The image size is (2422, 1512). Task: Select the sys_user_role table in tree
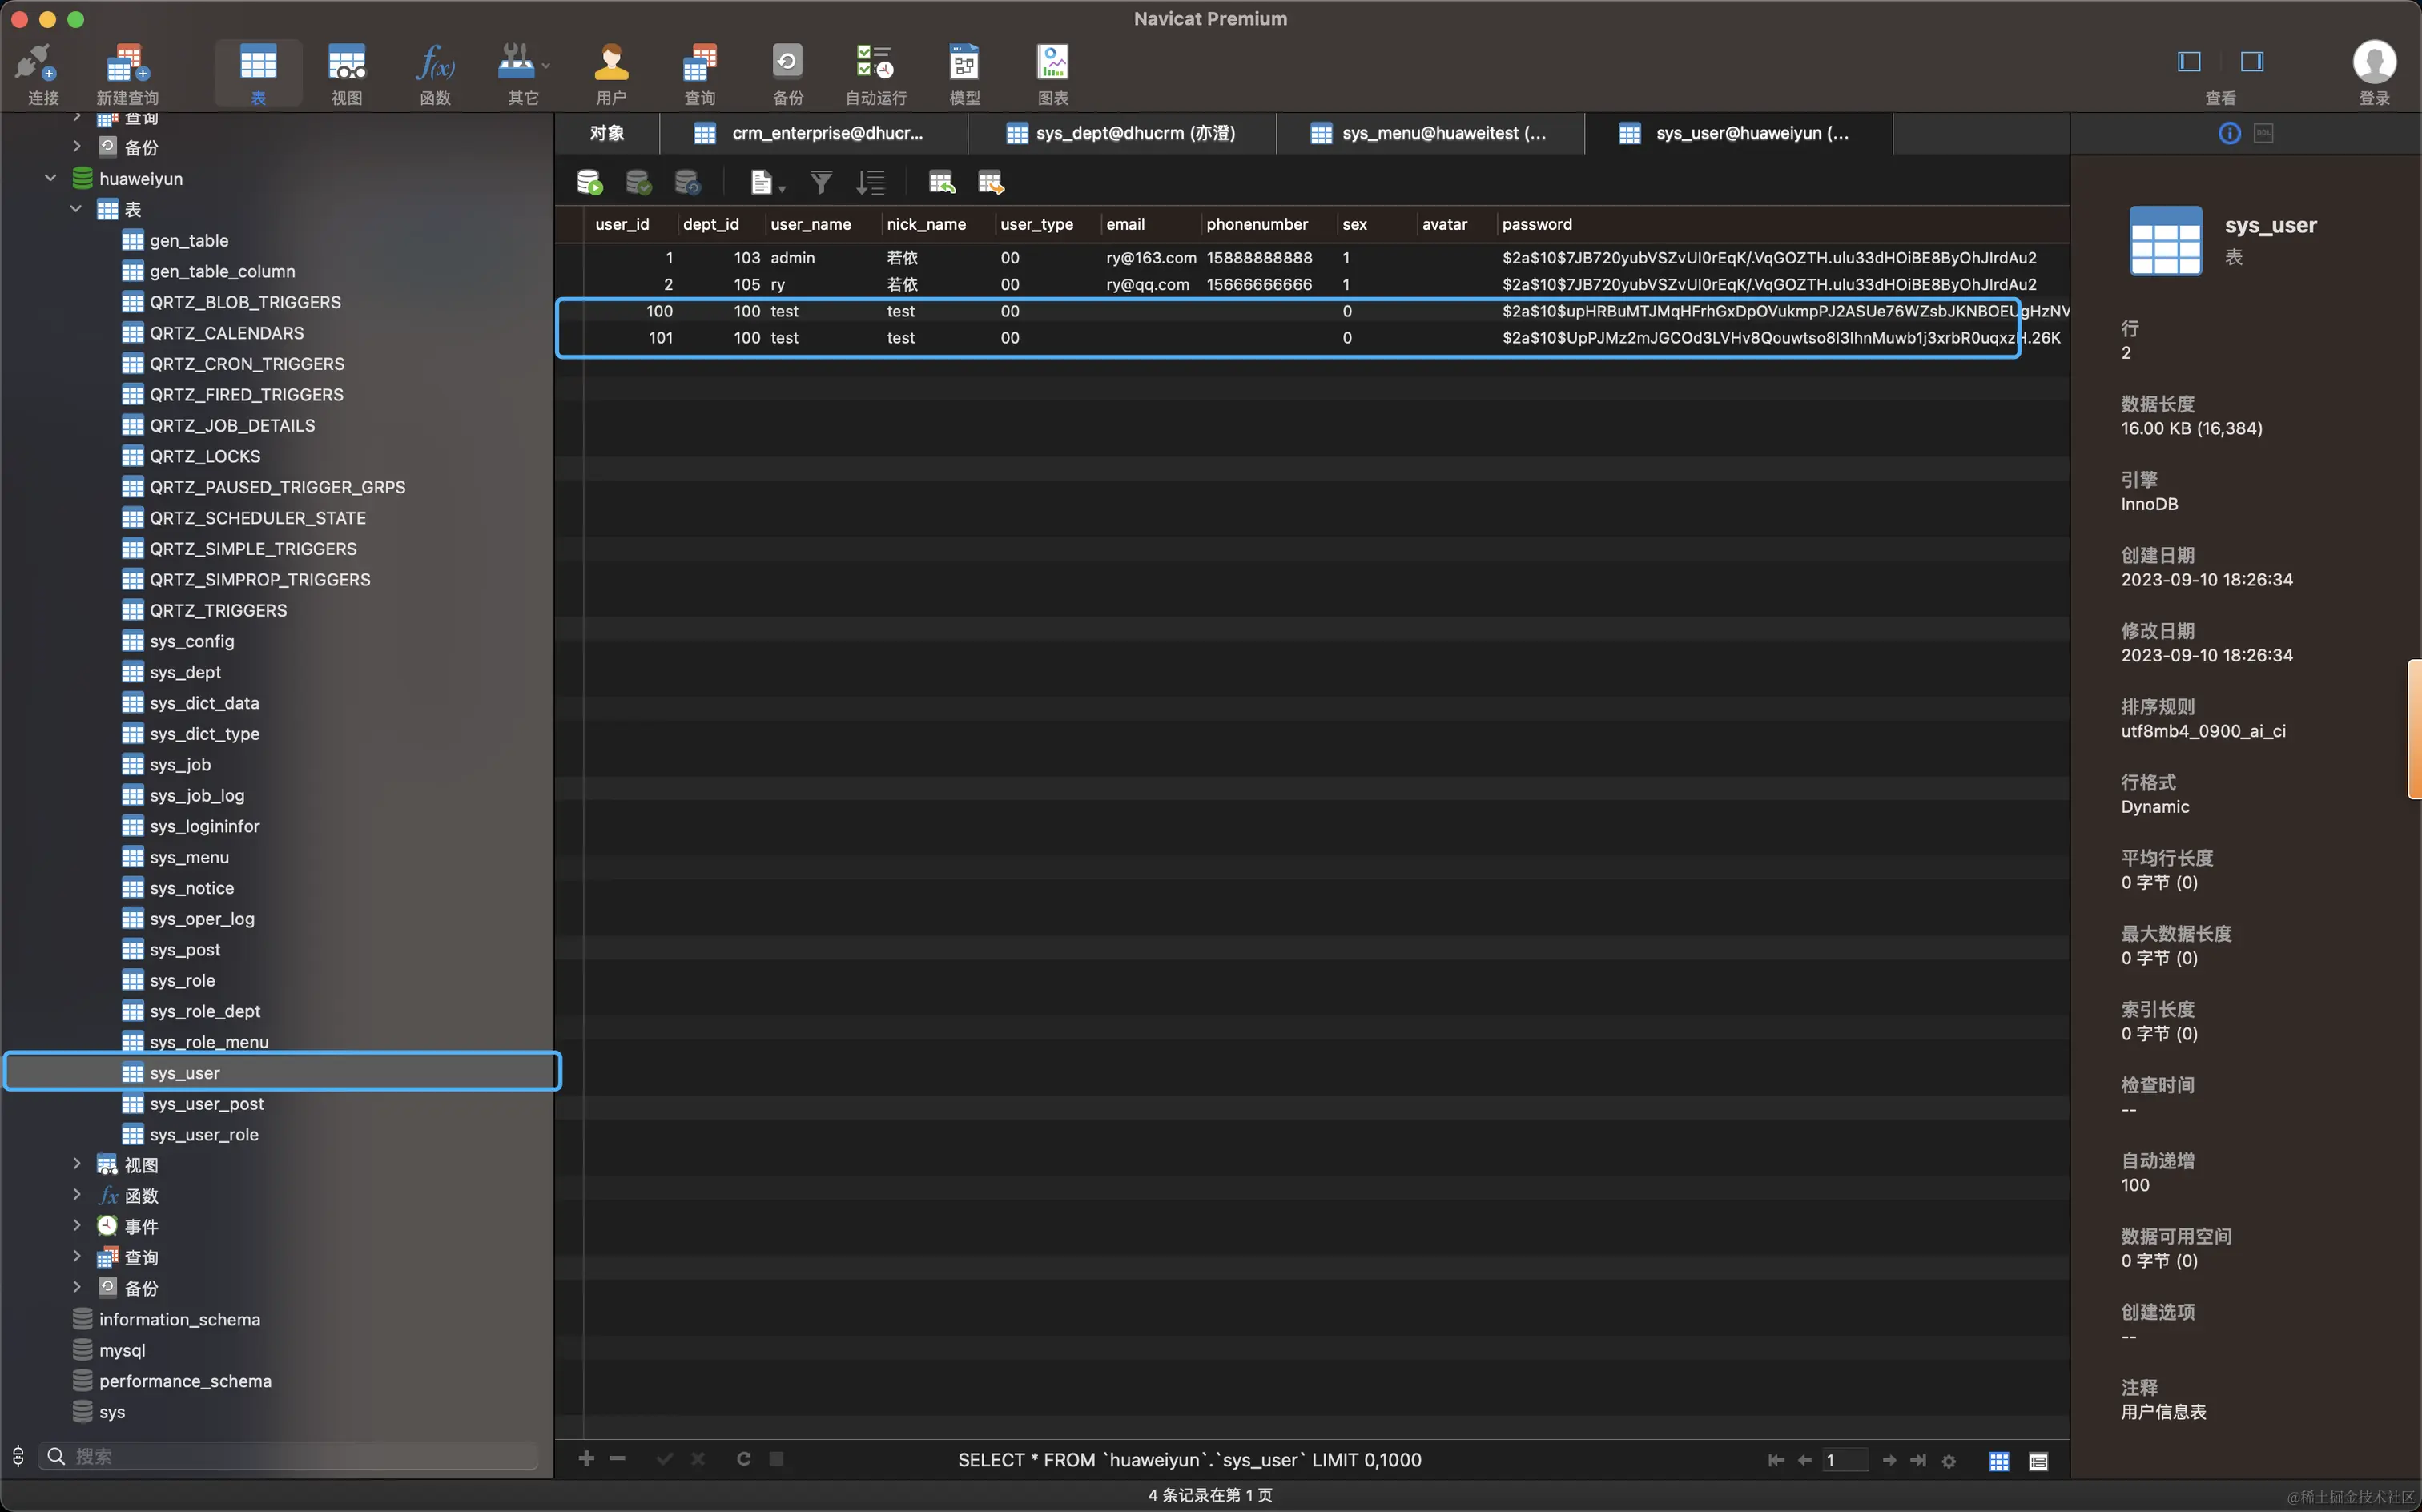pyautogui.click(x=204, y=1134)
